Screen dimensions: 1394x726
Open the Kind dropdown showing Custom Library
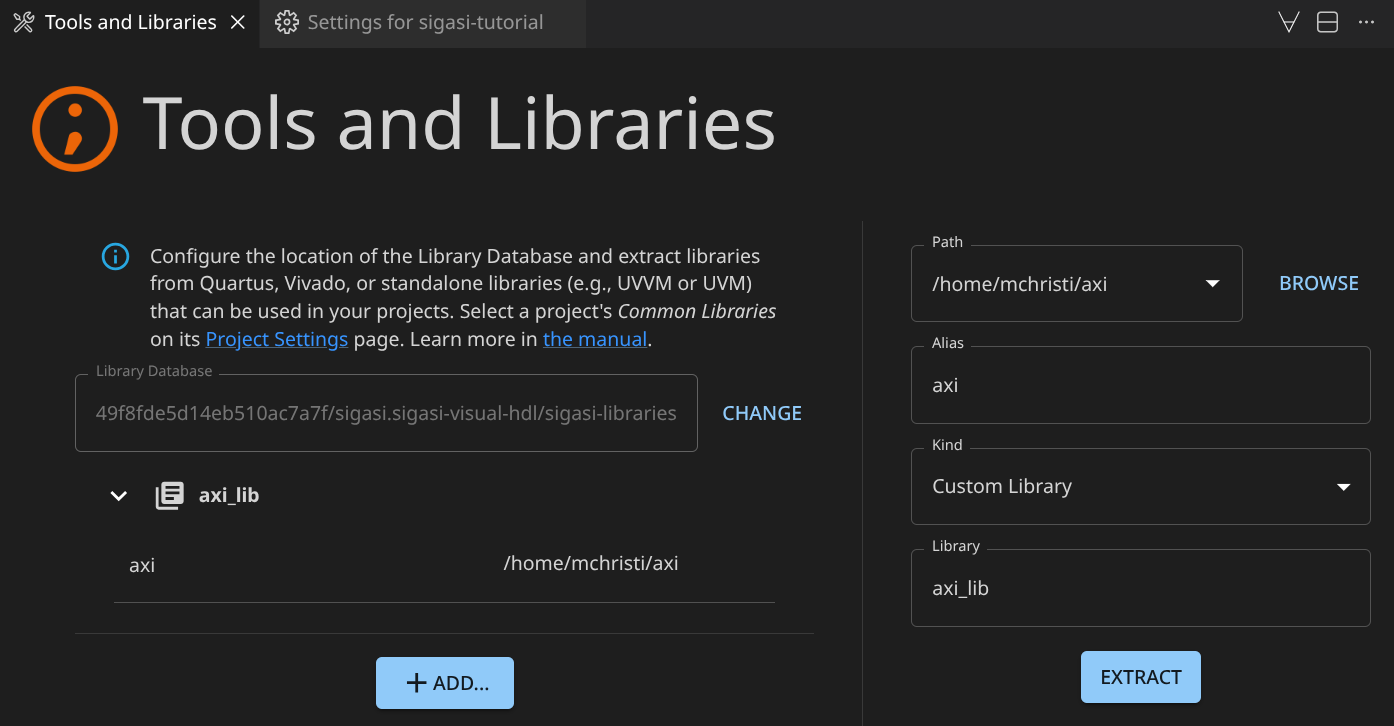[1343, 487]
